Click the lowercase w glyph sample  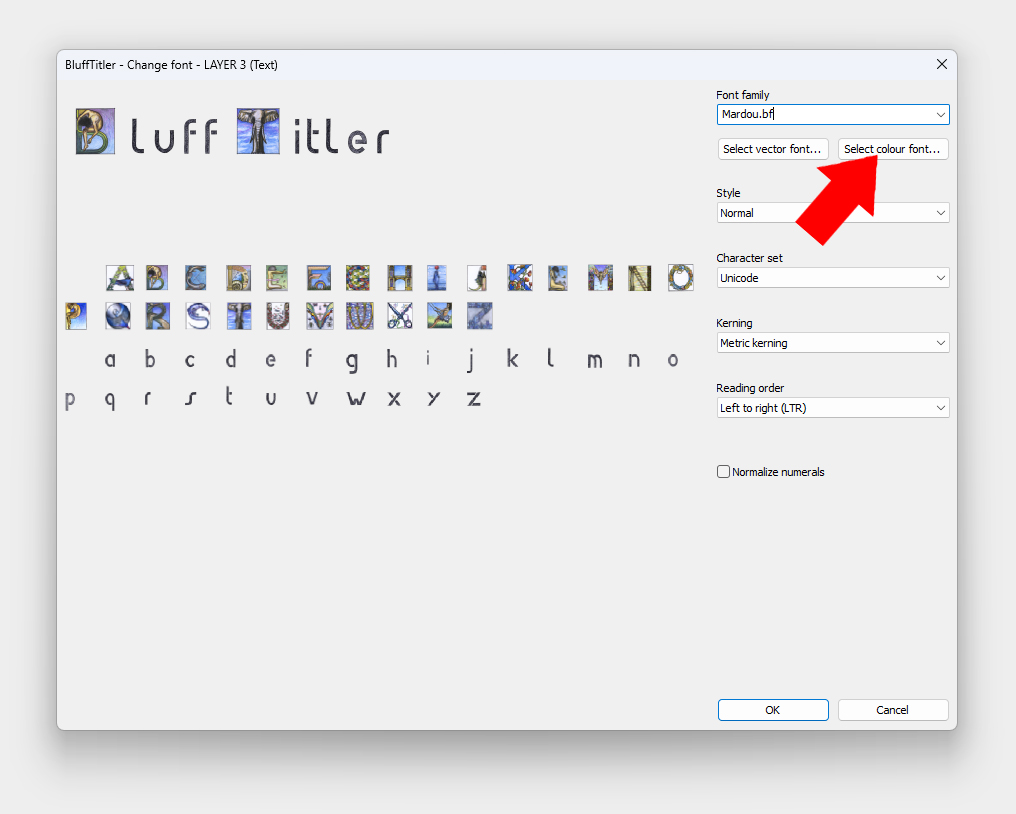(356, 399)
